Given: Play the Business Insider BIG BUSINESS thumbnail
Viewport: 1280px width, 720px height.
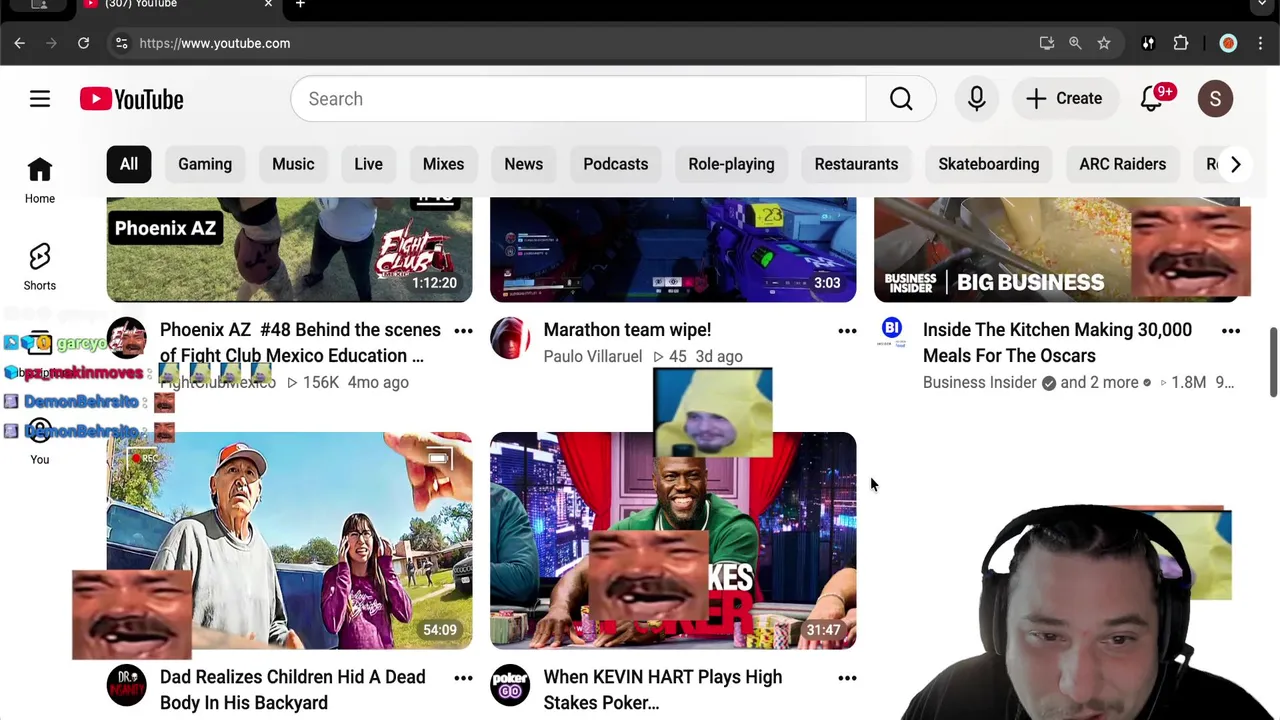Looking at the screenshot, I should (x=1057, y=249).
